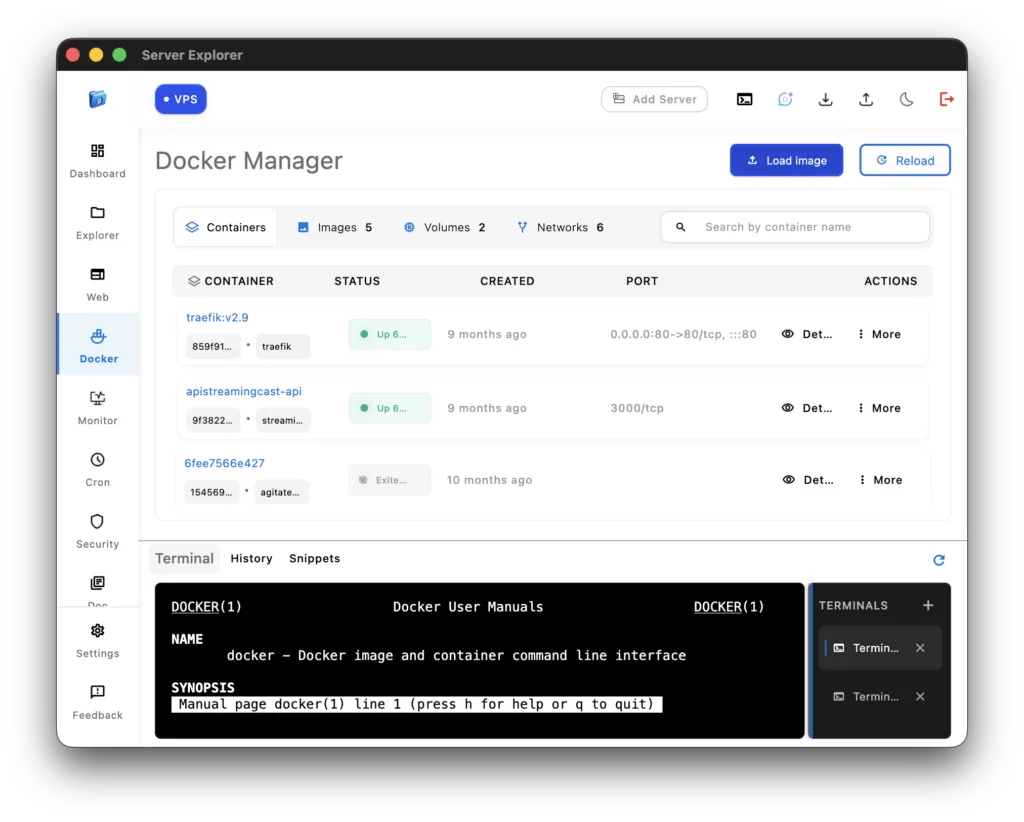Open Settings from the sidebar
Viewport: 1024px width, 822px height.
(x=97, y=640)
